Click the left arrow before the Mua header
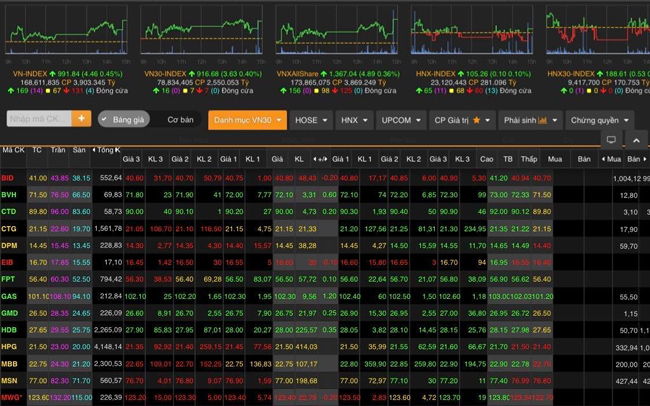 (601, 159)
